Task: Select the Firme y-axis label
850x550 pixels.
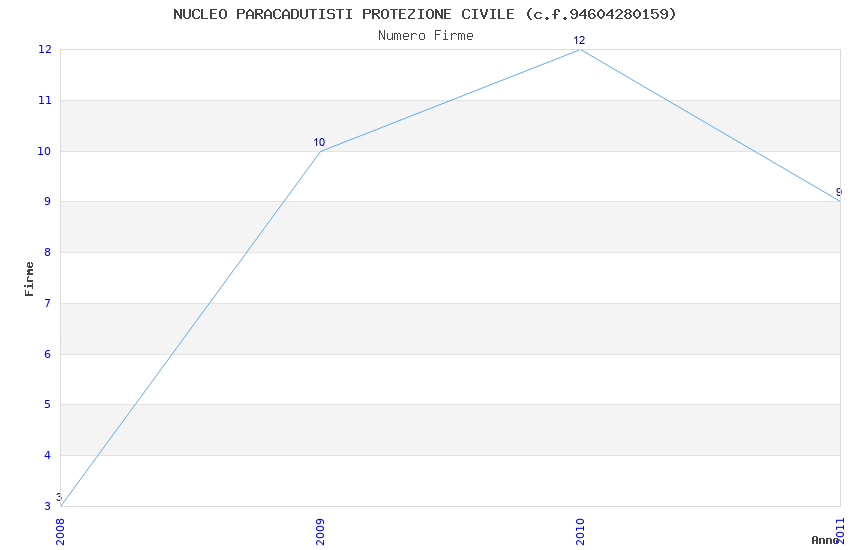Action: pyautogui.click(x=30, y=278)
